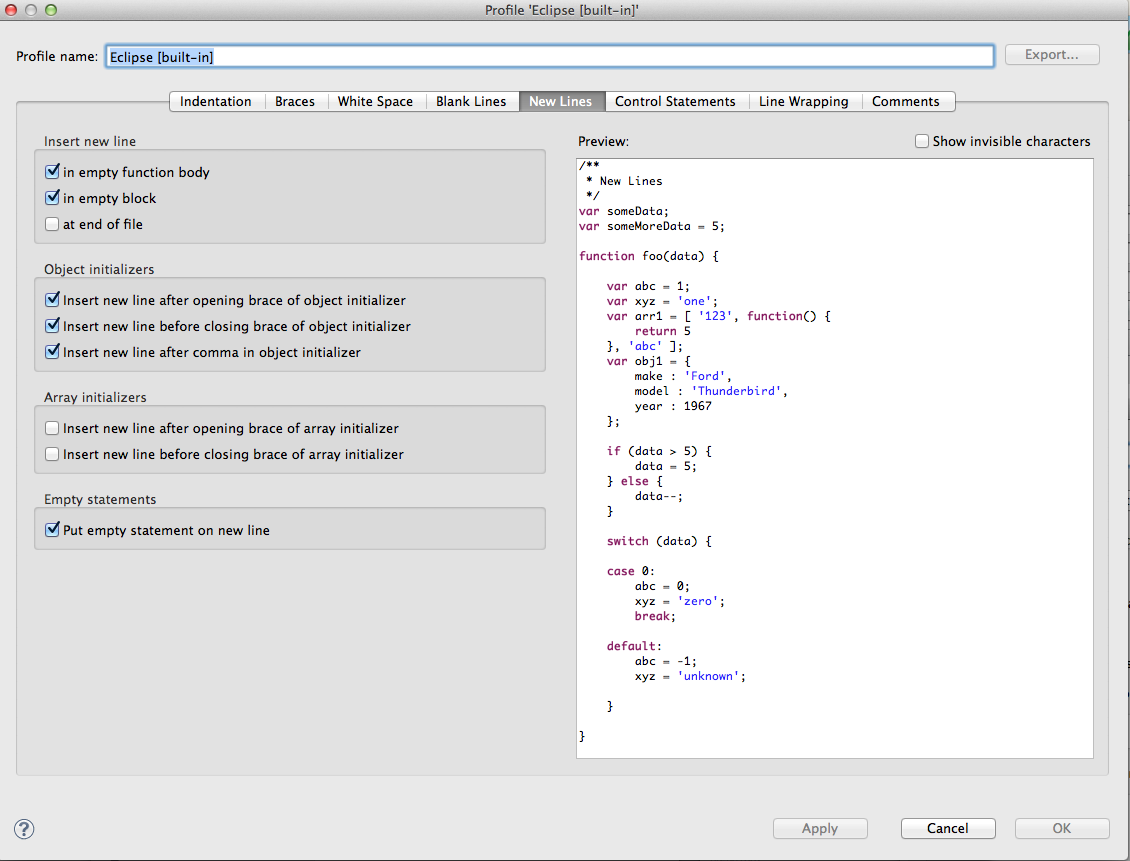Check new line before closing brace of array initializer
The width and height of the screenshot is (1130, 861).
pos(53,455)
